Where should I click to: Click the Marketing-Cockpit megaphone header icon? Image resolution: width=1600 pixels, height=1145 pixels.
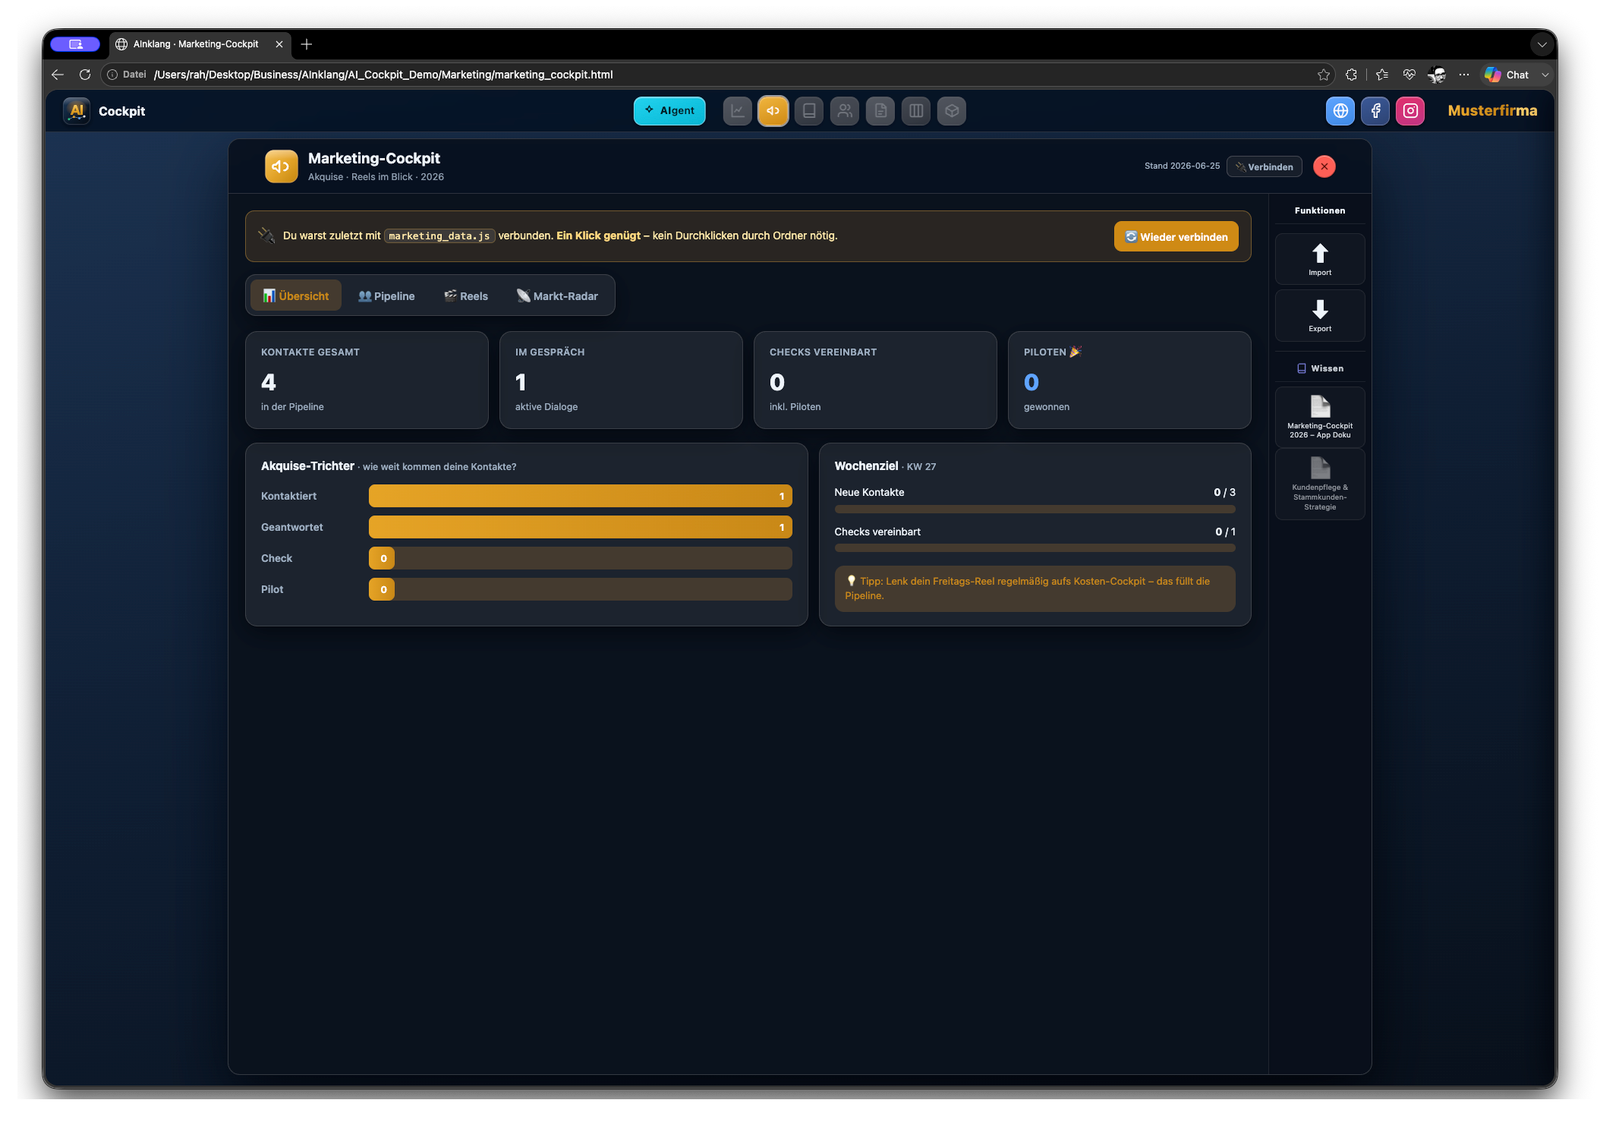coord(281,166)
